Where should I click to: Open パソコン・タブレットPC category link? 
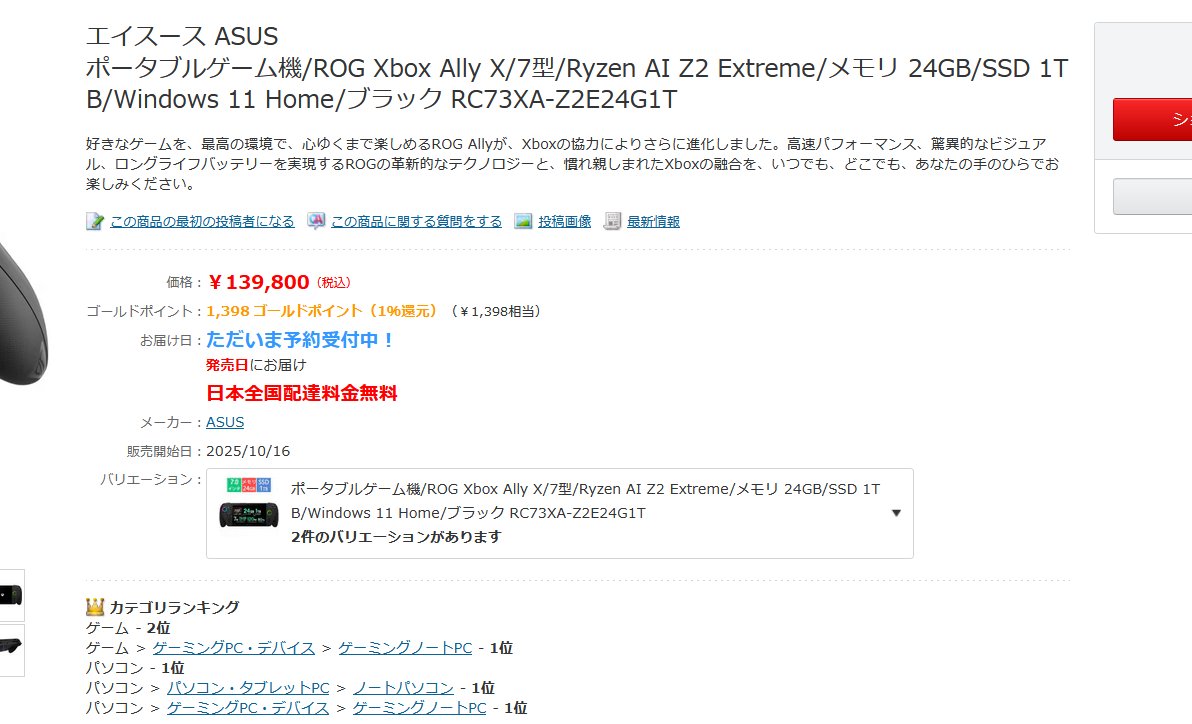(248, 687)
